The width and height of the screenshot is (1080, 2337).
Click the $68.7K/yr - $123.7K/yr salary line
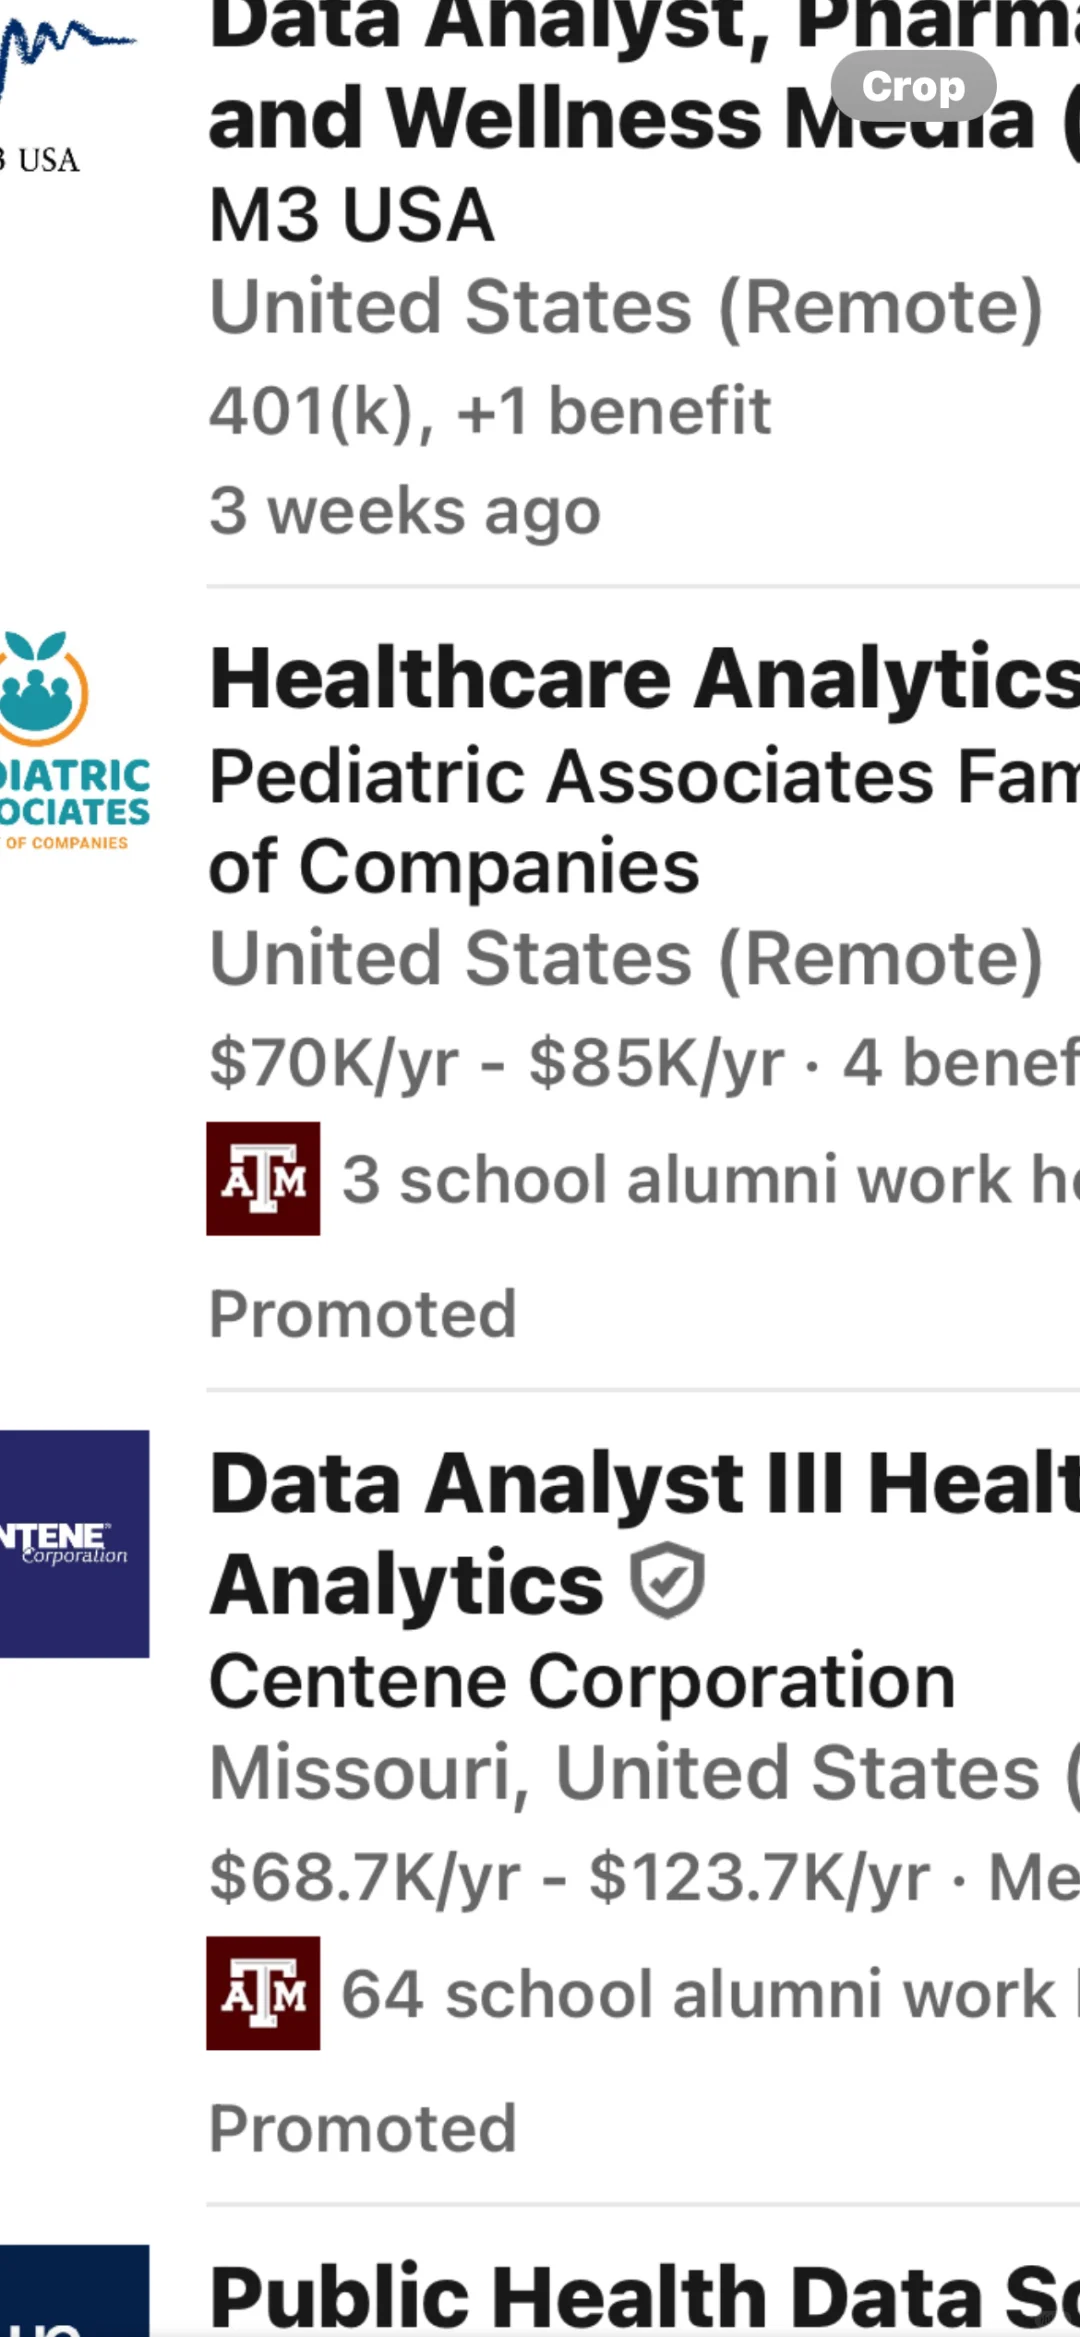click(570, 1876)
